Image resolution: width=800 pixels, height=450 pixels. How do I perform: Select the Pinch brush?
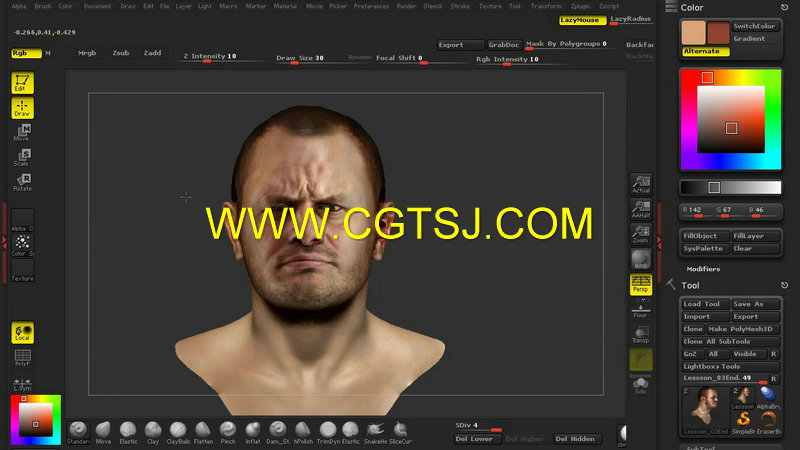click(x=228, y=433)
